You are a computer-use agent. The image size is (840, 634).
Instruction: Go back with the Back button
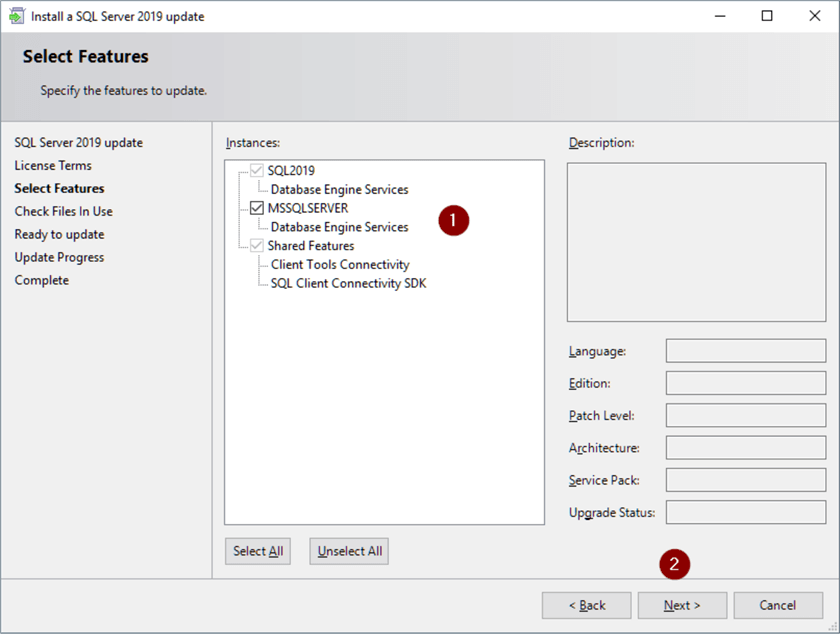pos(586,605)
